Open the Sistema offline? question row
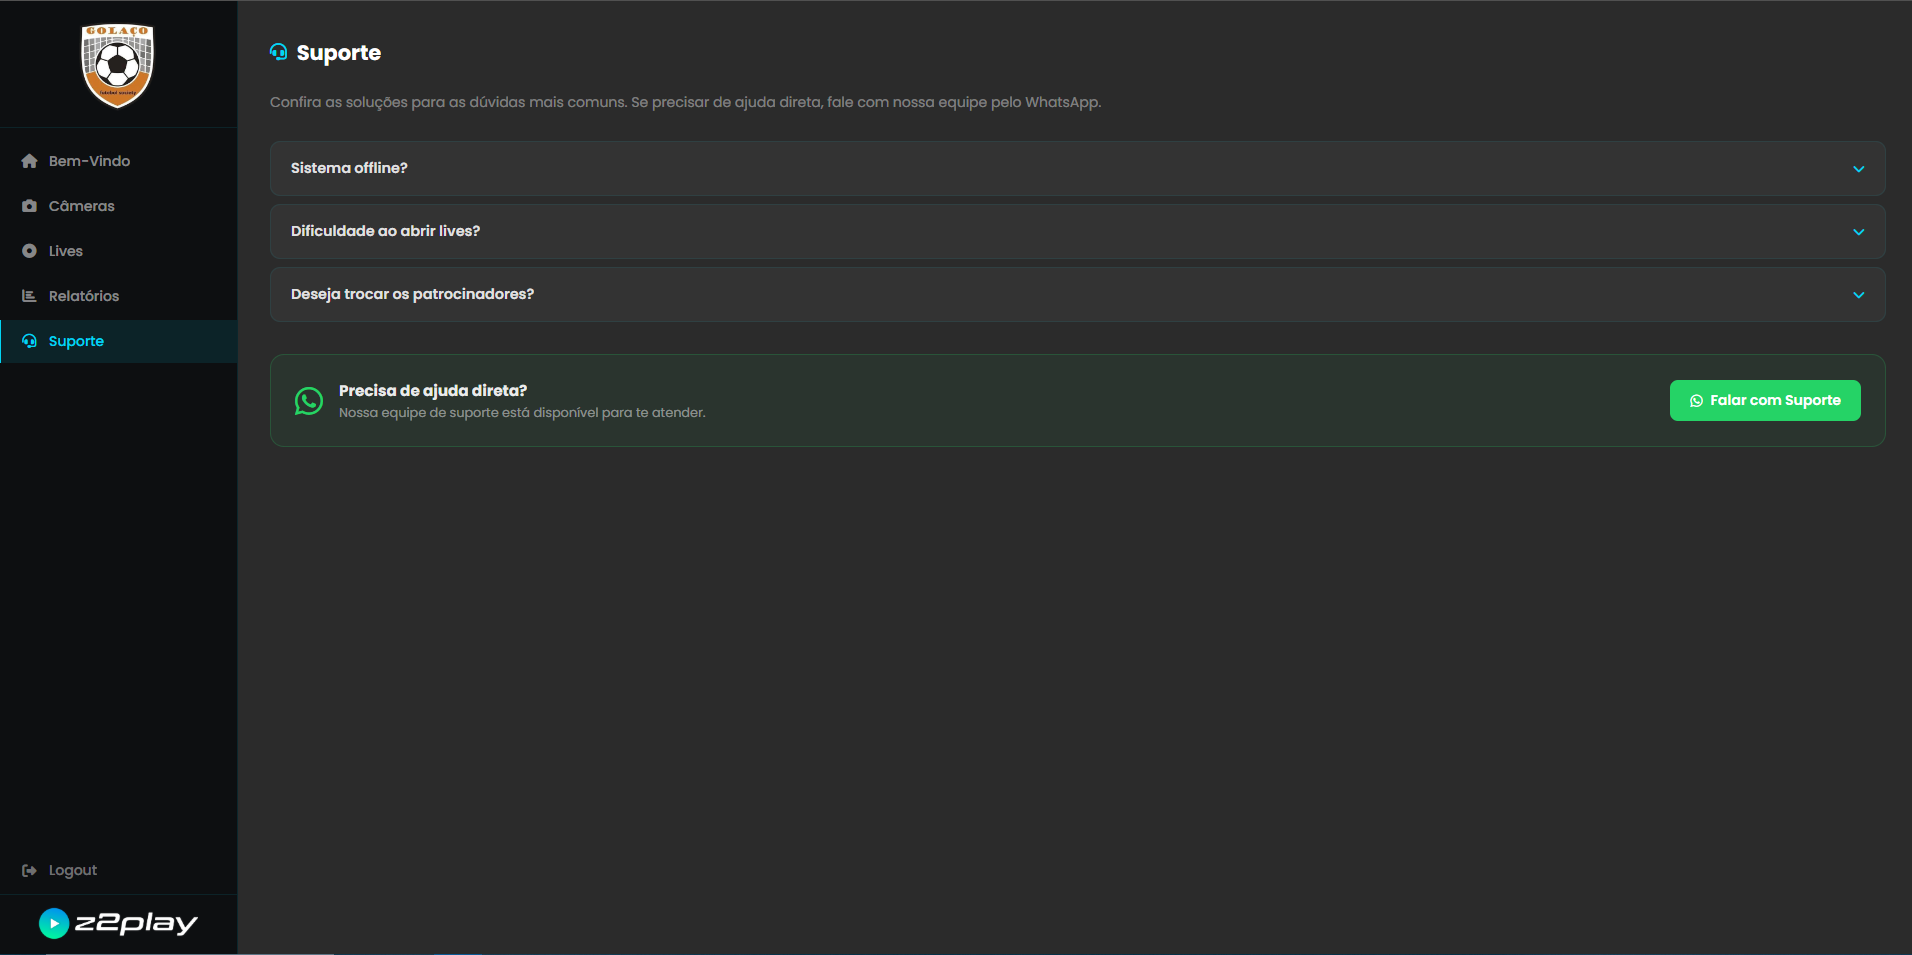 point(349,168)
